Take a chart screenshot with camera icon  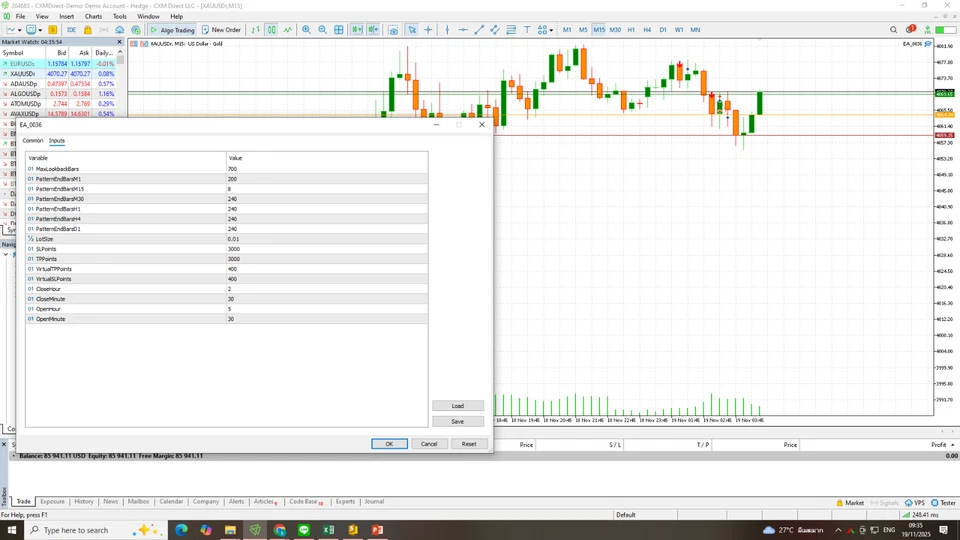[393, 29]
